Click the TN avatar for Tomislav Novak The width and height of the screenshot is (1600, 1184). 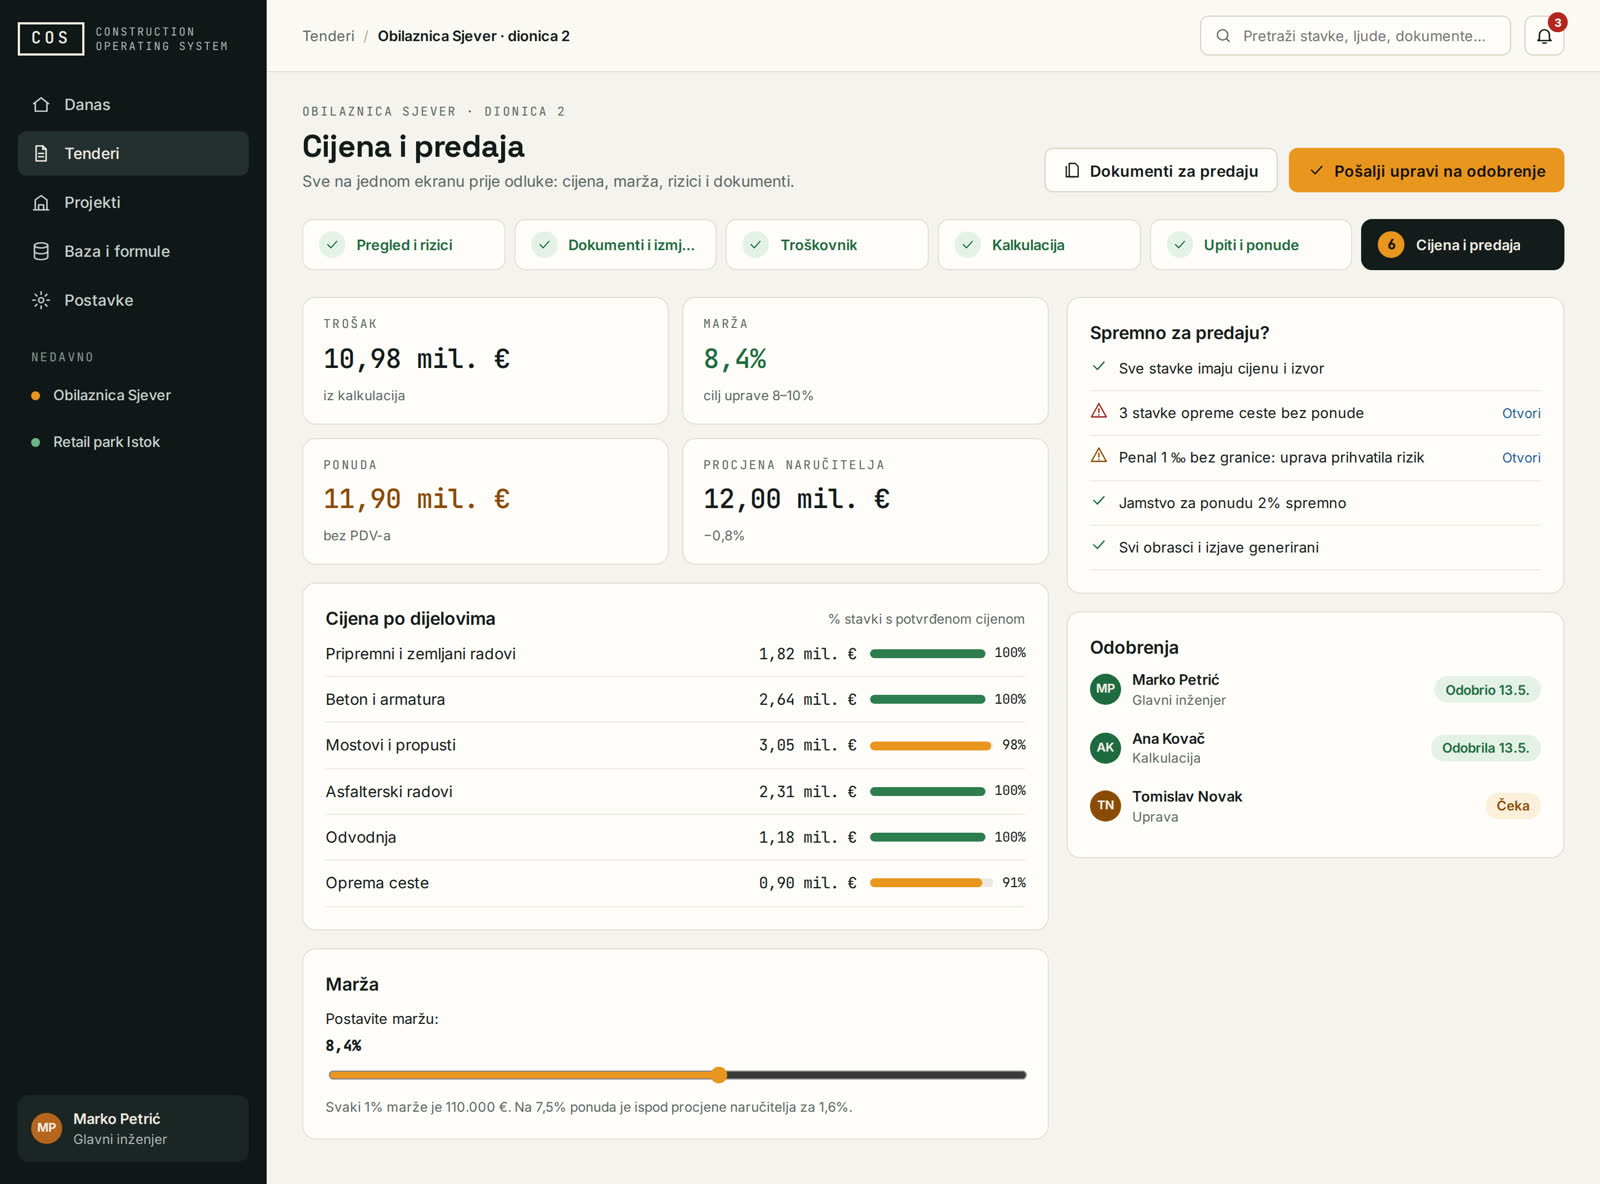(x=1105, y=806)
